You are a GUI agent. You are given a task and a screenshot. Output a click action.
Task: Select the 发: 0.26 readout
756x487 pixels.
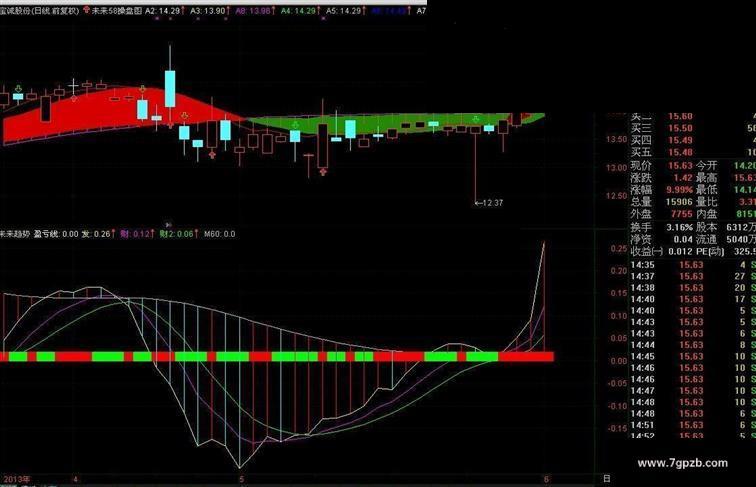point(95,234)
